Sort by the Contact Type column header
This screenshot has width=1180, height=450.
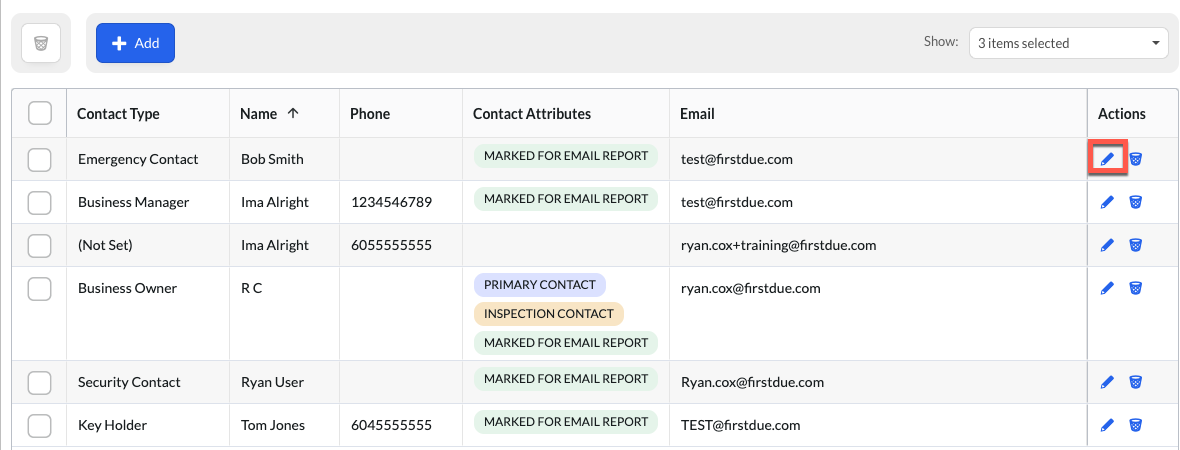118,114
